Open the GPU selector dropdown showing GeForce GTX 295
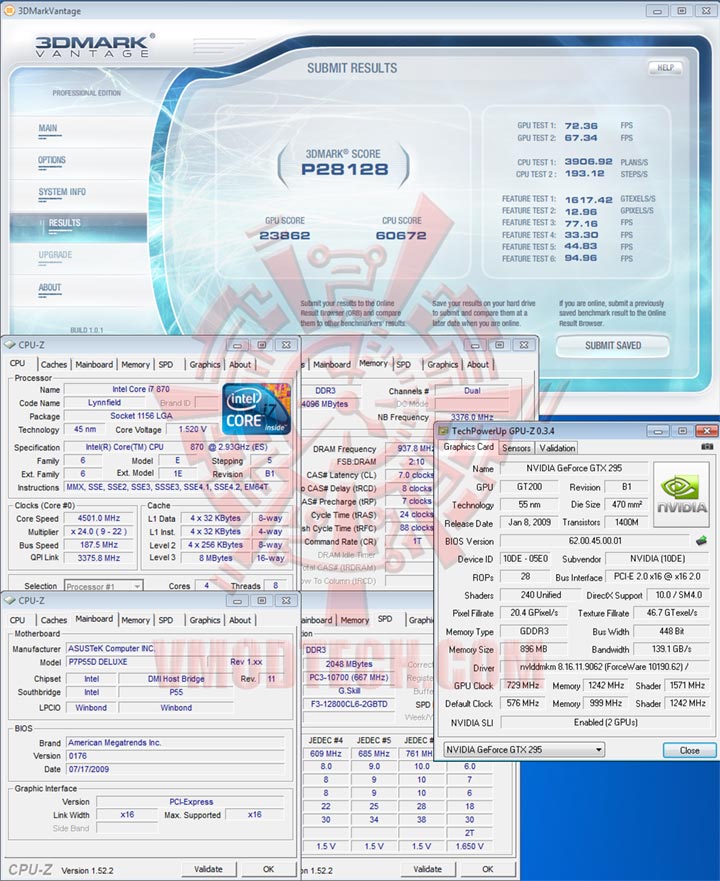Image resolution: width=720 pixels, height=881 pixels. pos(524,750)
